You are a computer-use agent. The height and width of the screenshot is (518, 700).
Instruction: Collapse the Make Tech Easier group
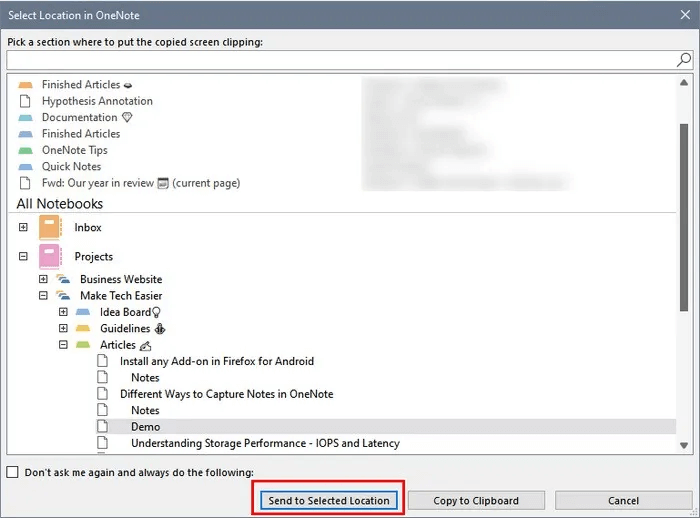(x=43, y=296)
